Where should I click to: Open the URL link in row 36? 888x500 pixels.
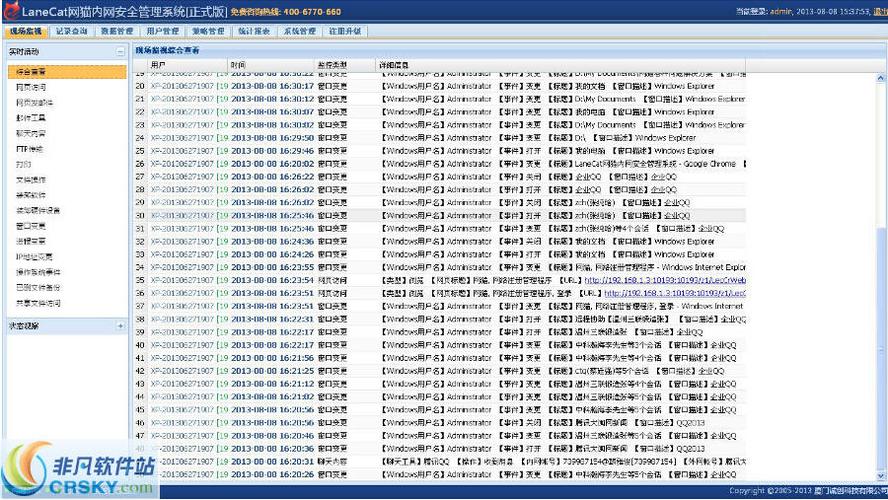675,293
